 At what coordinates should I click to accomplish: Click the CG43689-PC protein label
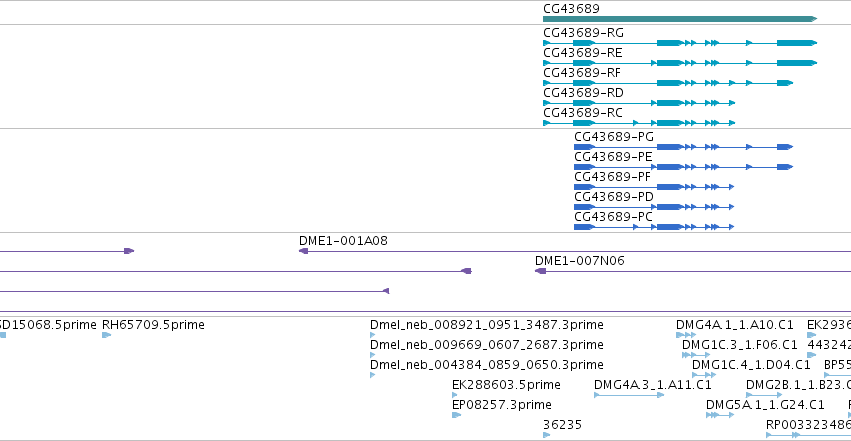coord(613,218)
